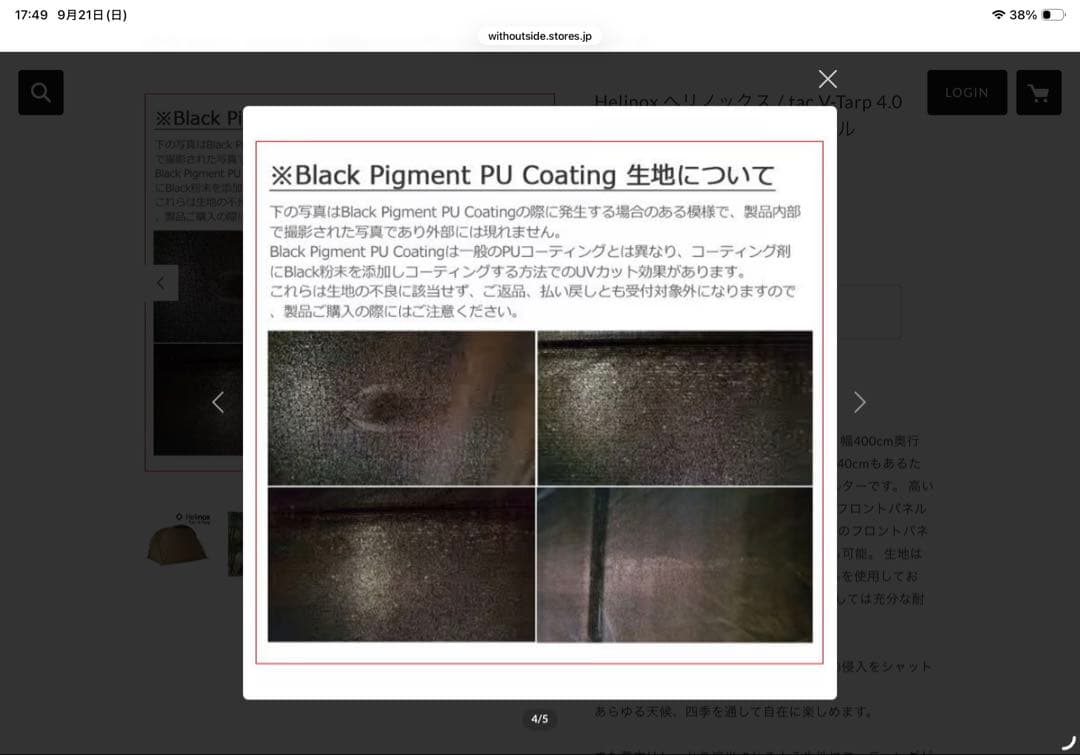1080x755 pixels.
Task: Select the partially hidden second thumbnail
Action: coord(235,543)
